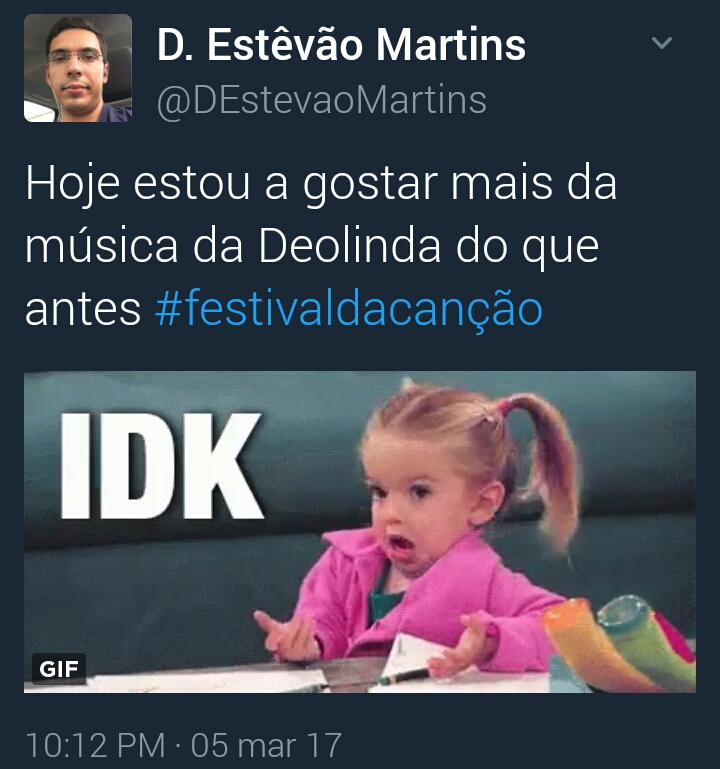
Task: Click the GIF badge on the media
Action: pos(59,669)
